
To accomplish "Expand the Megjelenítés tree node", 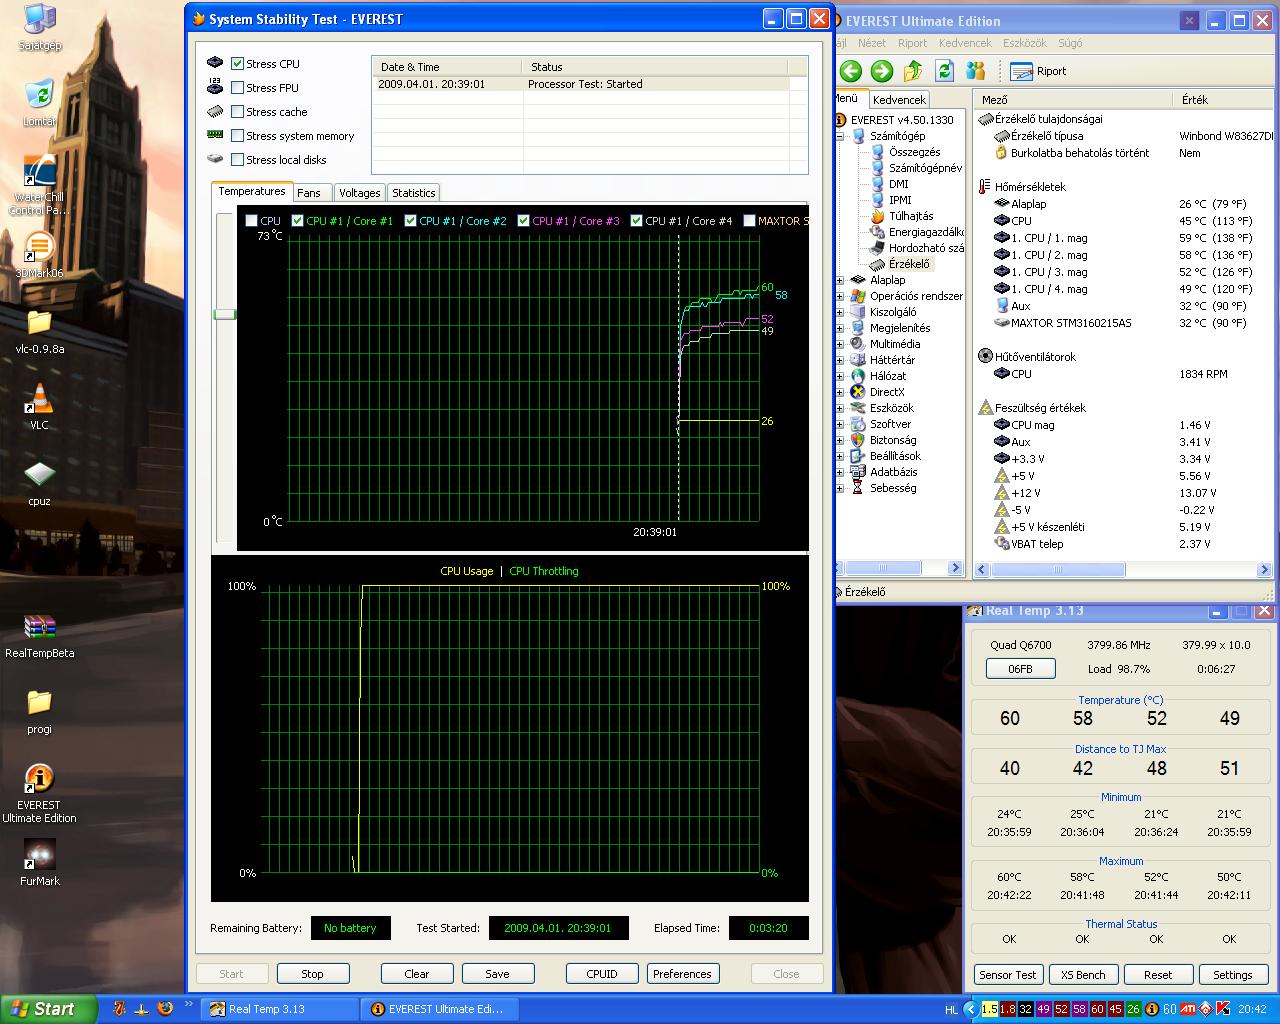I will click(841, 328).
